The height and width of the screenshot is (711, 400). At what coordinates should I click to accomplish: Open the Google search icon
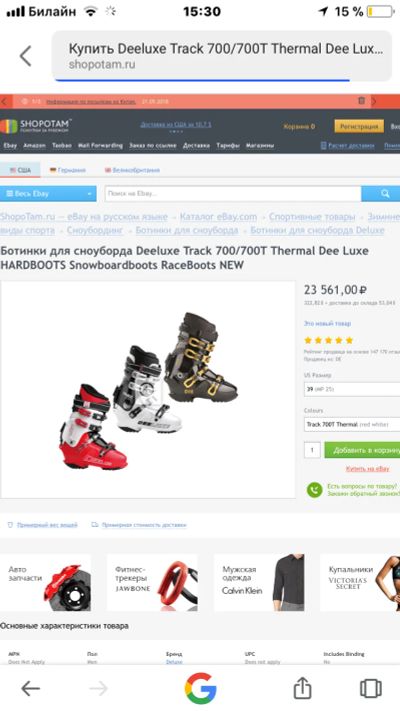(x=200, y=688)
